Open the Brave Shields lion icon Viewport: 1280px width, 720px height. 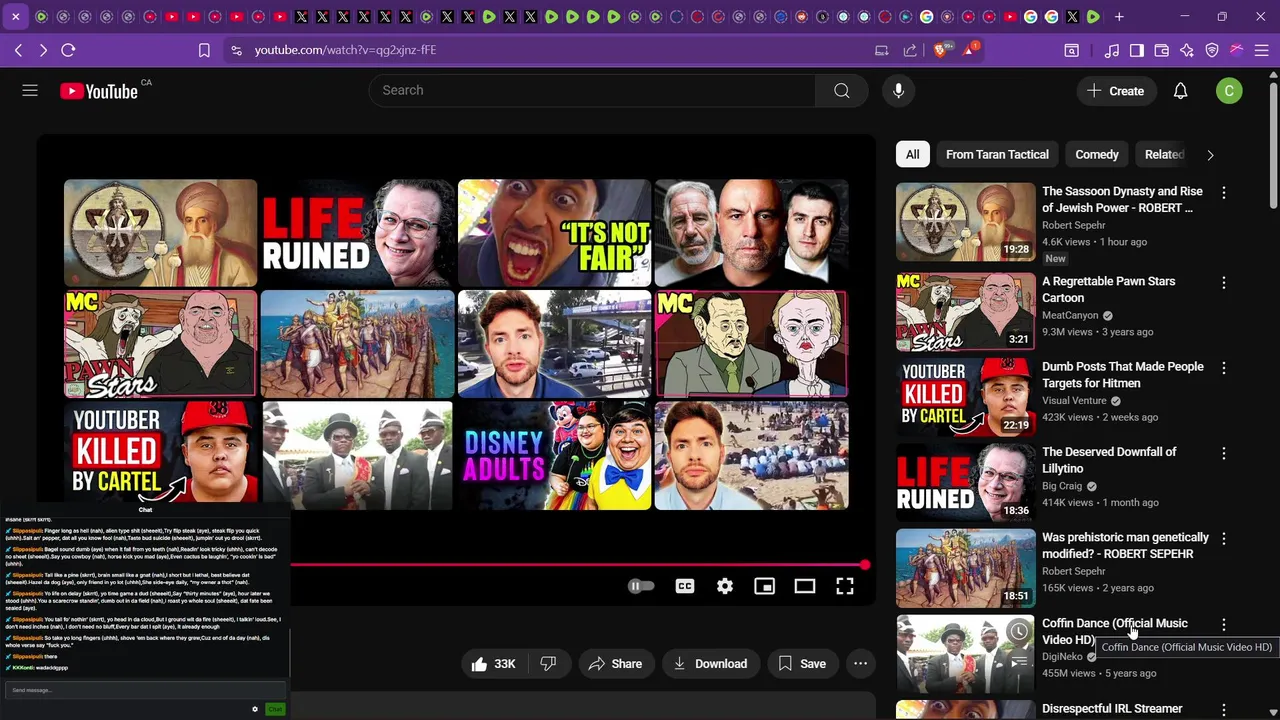941,50
